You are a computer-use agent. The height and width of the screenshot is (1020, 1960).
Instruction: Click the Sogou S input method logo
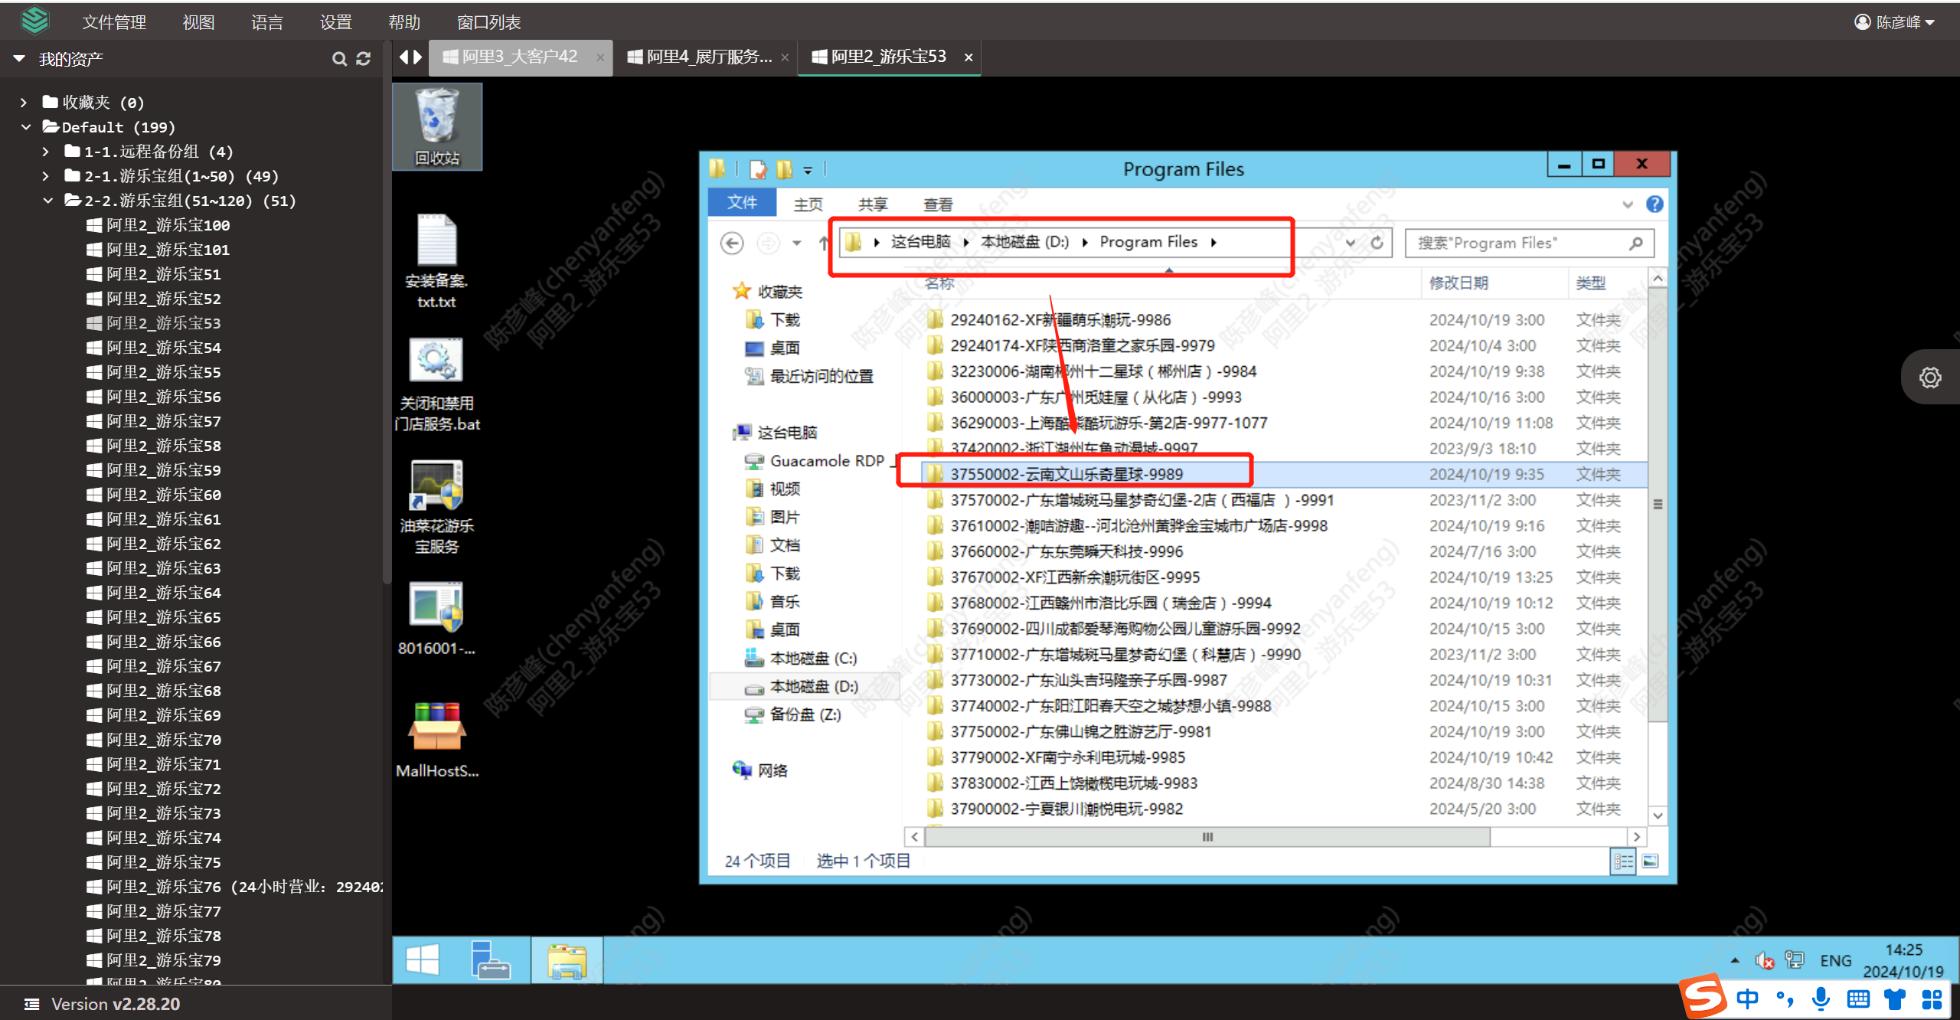tap(1703, 997)
